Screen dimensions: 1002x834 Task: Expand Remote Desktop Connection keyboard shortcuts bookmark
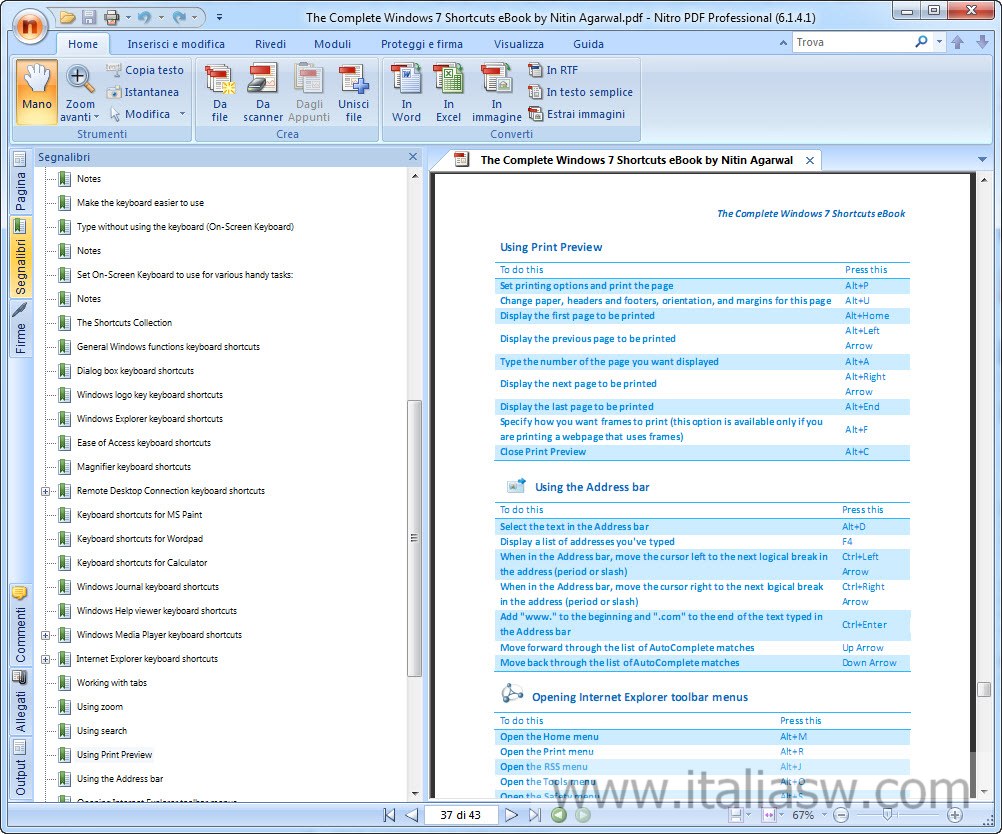point(45,491)
